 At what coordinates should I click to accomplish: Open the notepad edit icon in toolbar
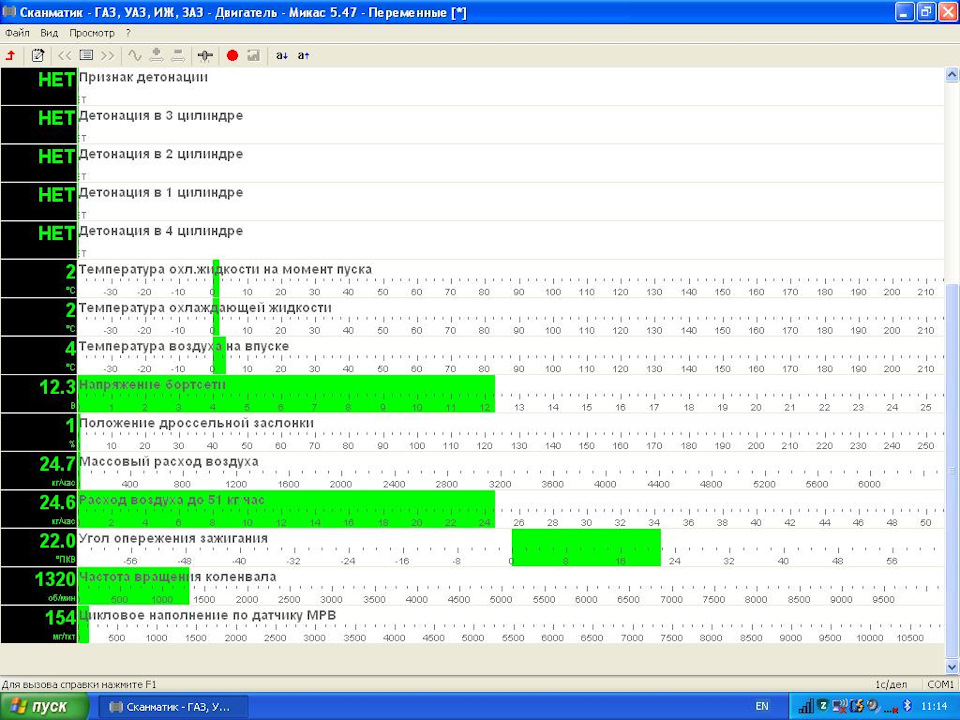tap(37, 56)
